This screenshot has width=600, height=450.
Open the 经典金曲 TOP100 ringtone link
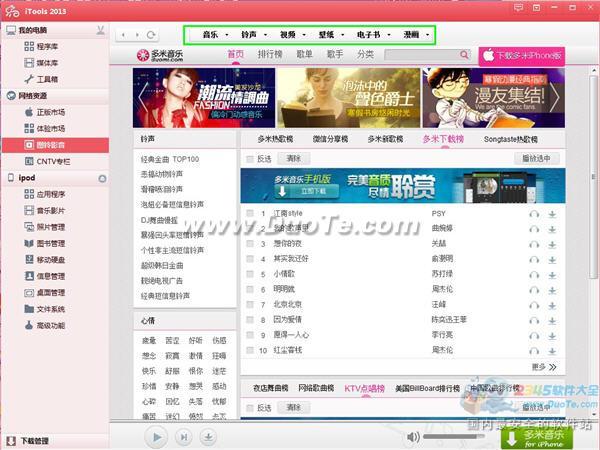click(170, 159)
